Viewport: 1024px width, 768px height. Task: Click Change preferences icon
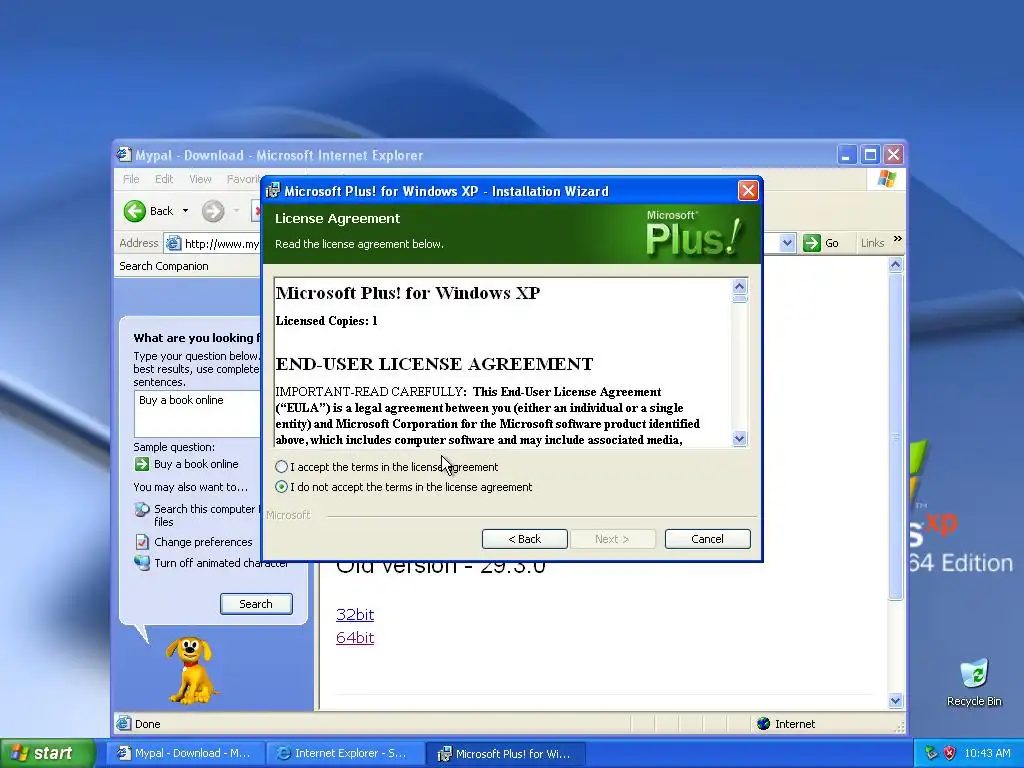[x=142, y=542]
